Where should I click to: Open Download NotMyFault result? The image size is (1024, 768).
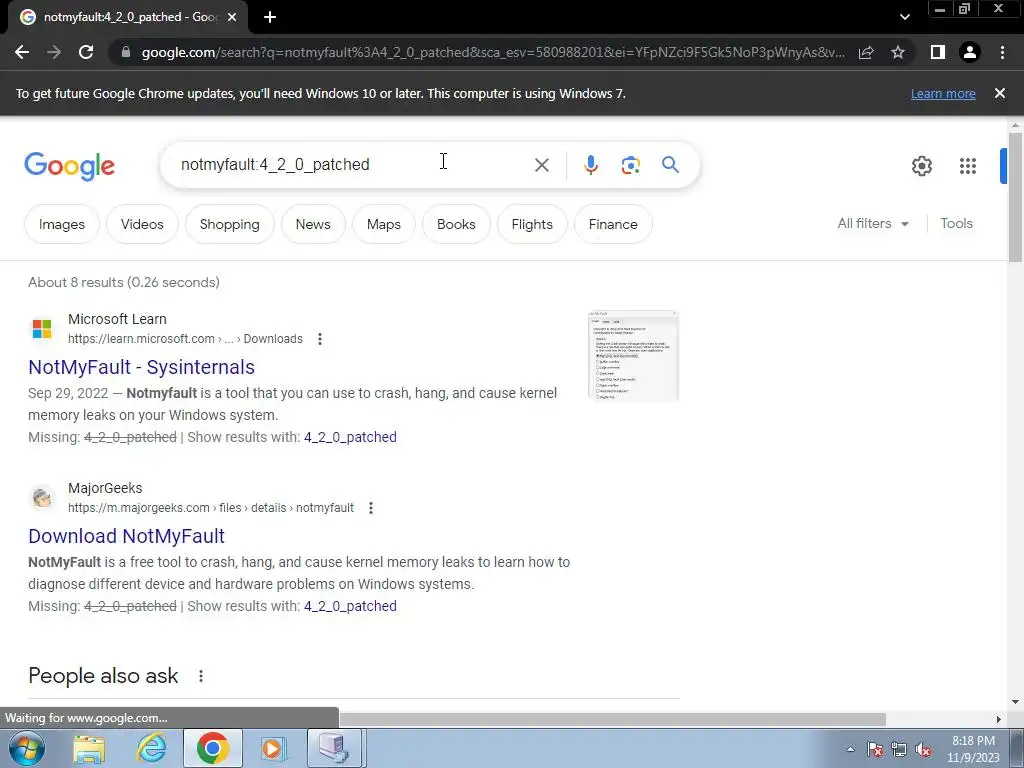pyautogui.click(x=126, y=536)
